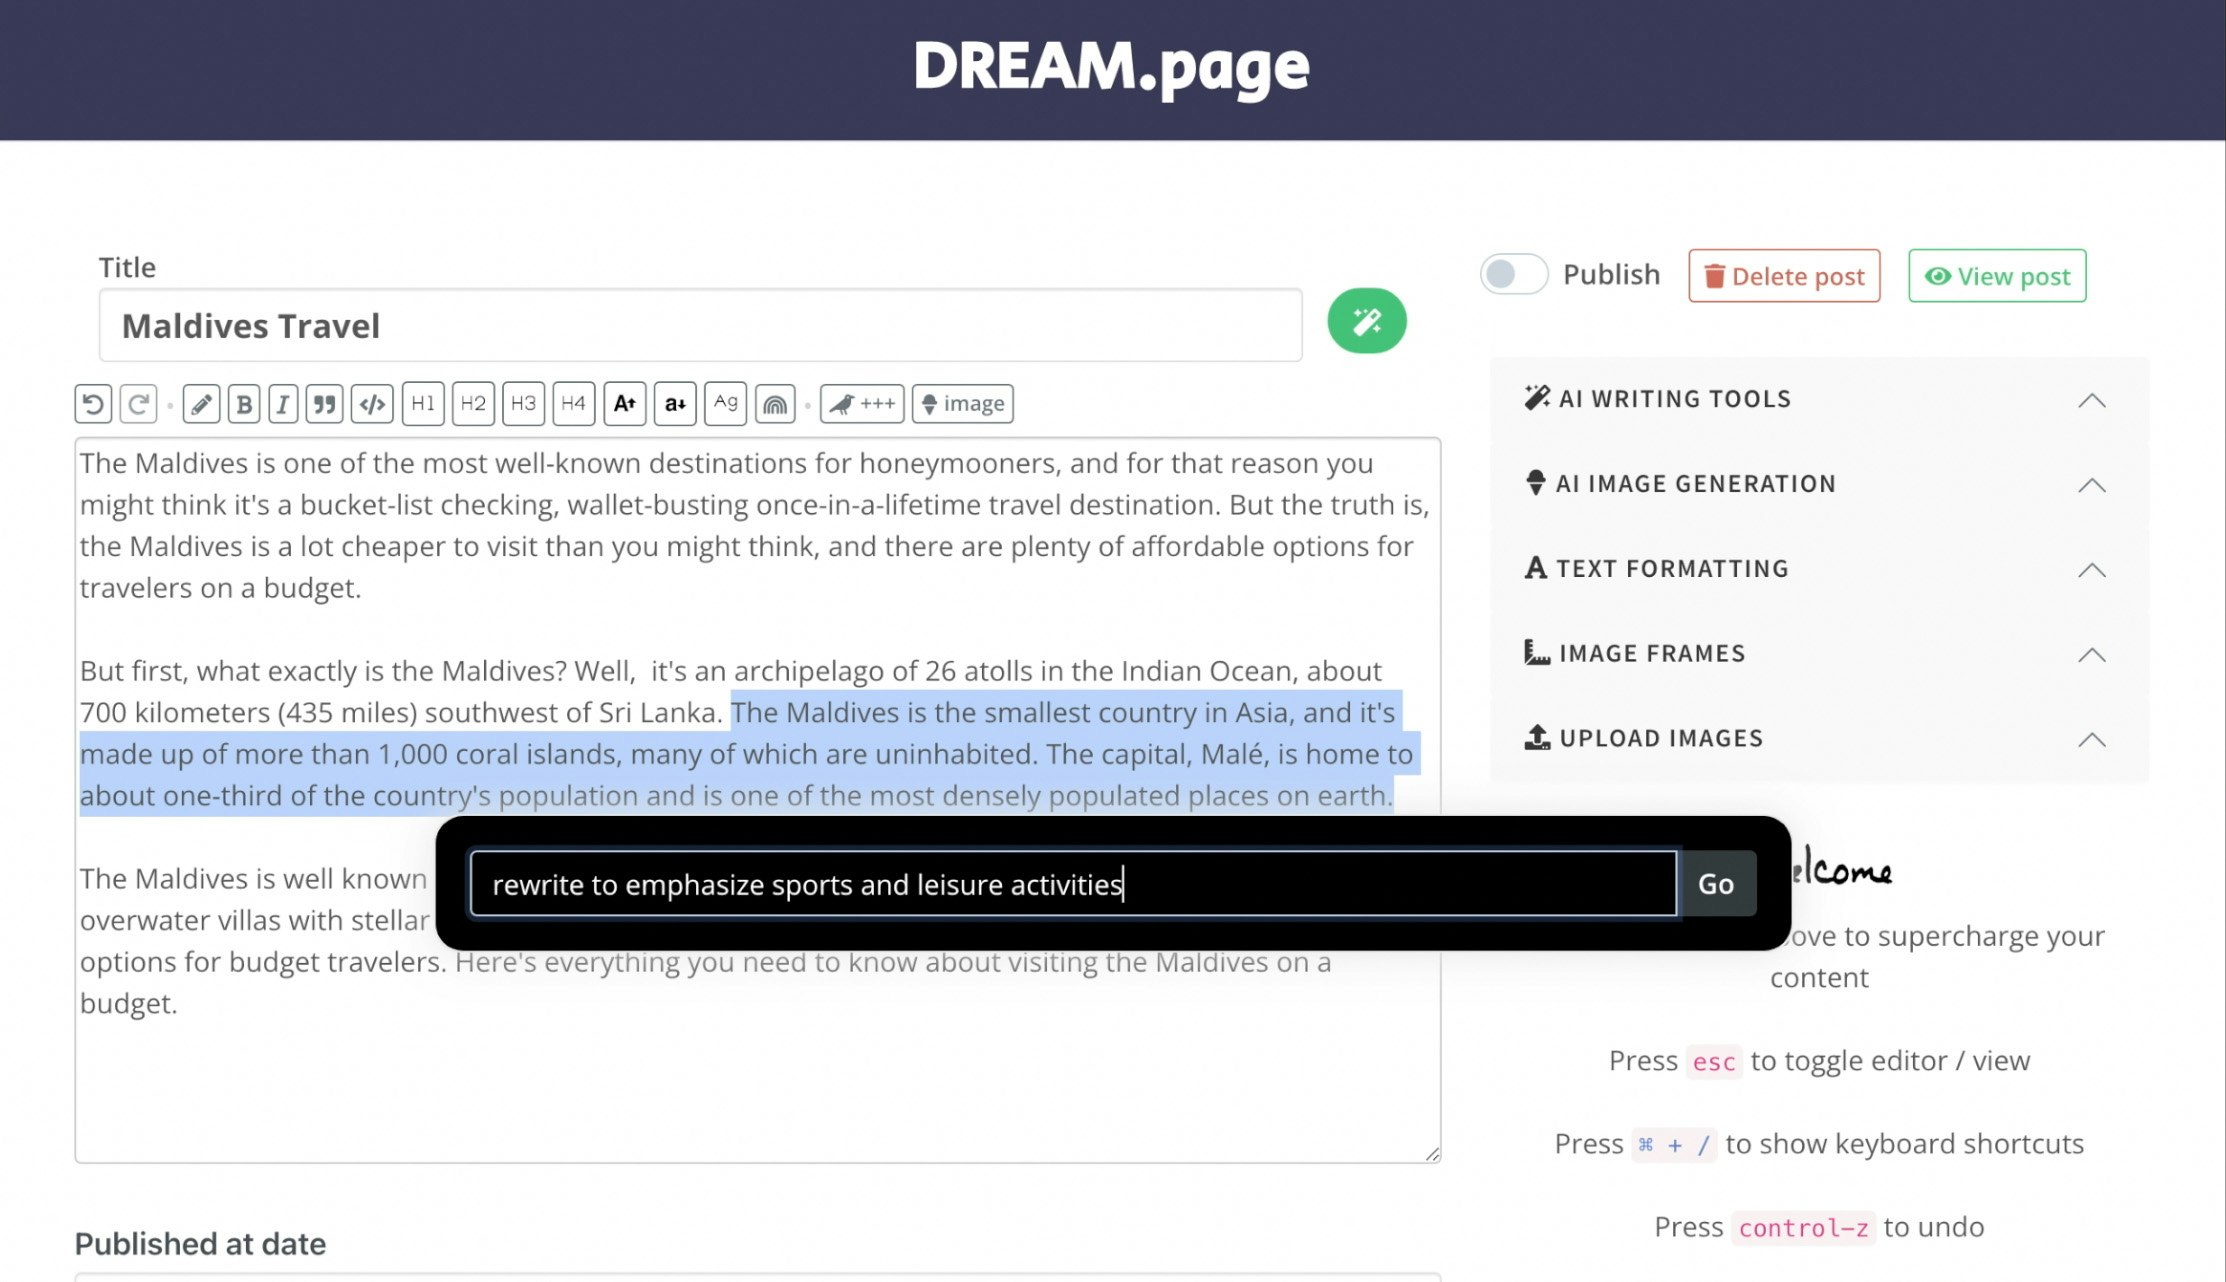Collapse the AI Image Generation section chevron
Image resolution: width=2226 pixels, height=1282 pixels.
coord(2092,486)
